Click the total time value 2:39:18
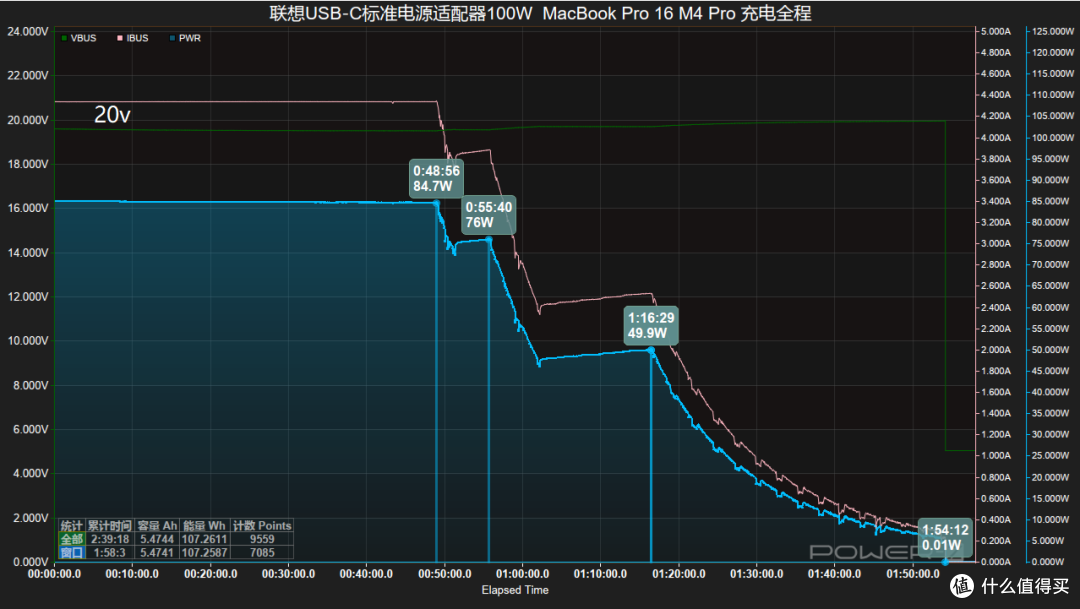The width and height of the screenshot is (1080, 609). pos(110,539)
